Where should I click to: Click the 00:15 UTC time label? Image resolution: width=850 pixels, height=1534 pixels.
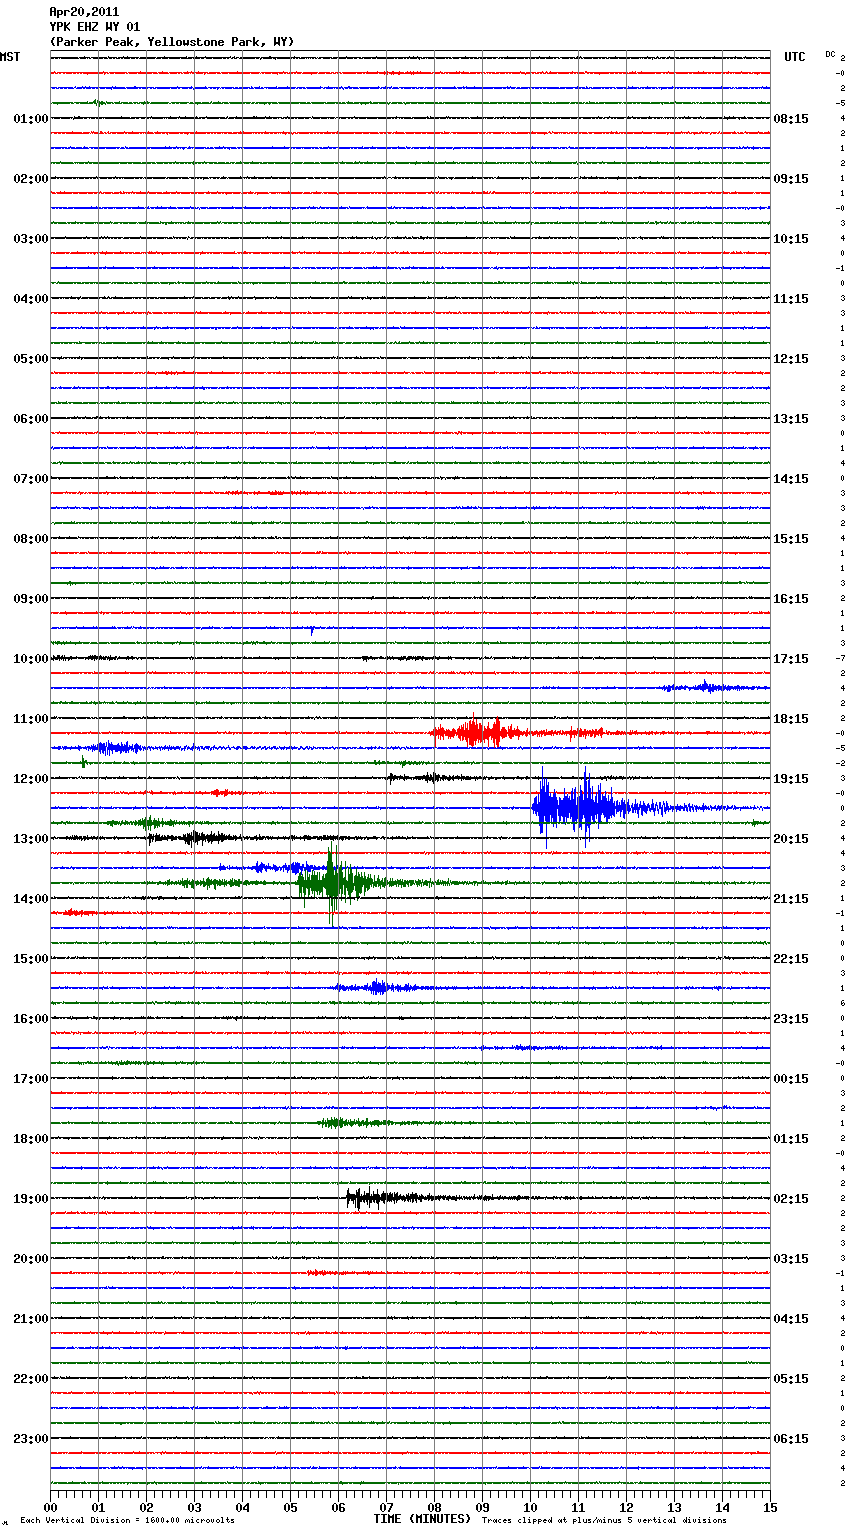click(791, 1079)
